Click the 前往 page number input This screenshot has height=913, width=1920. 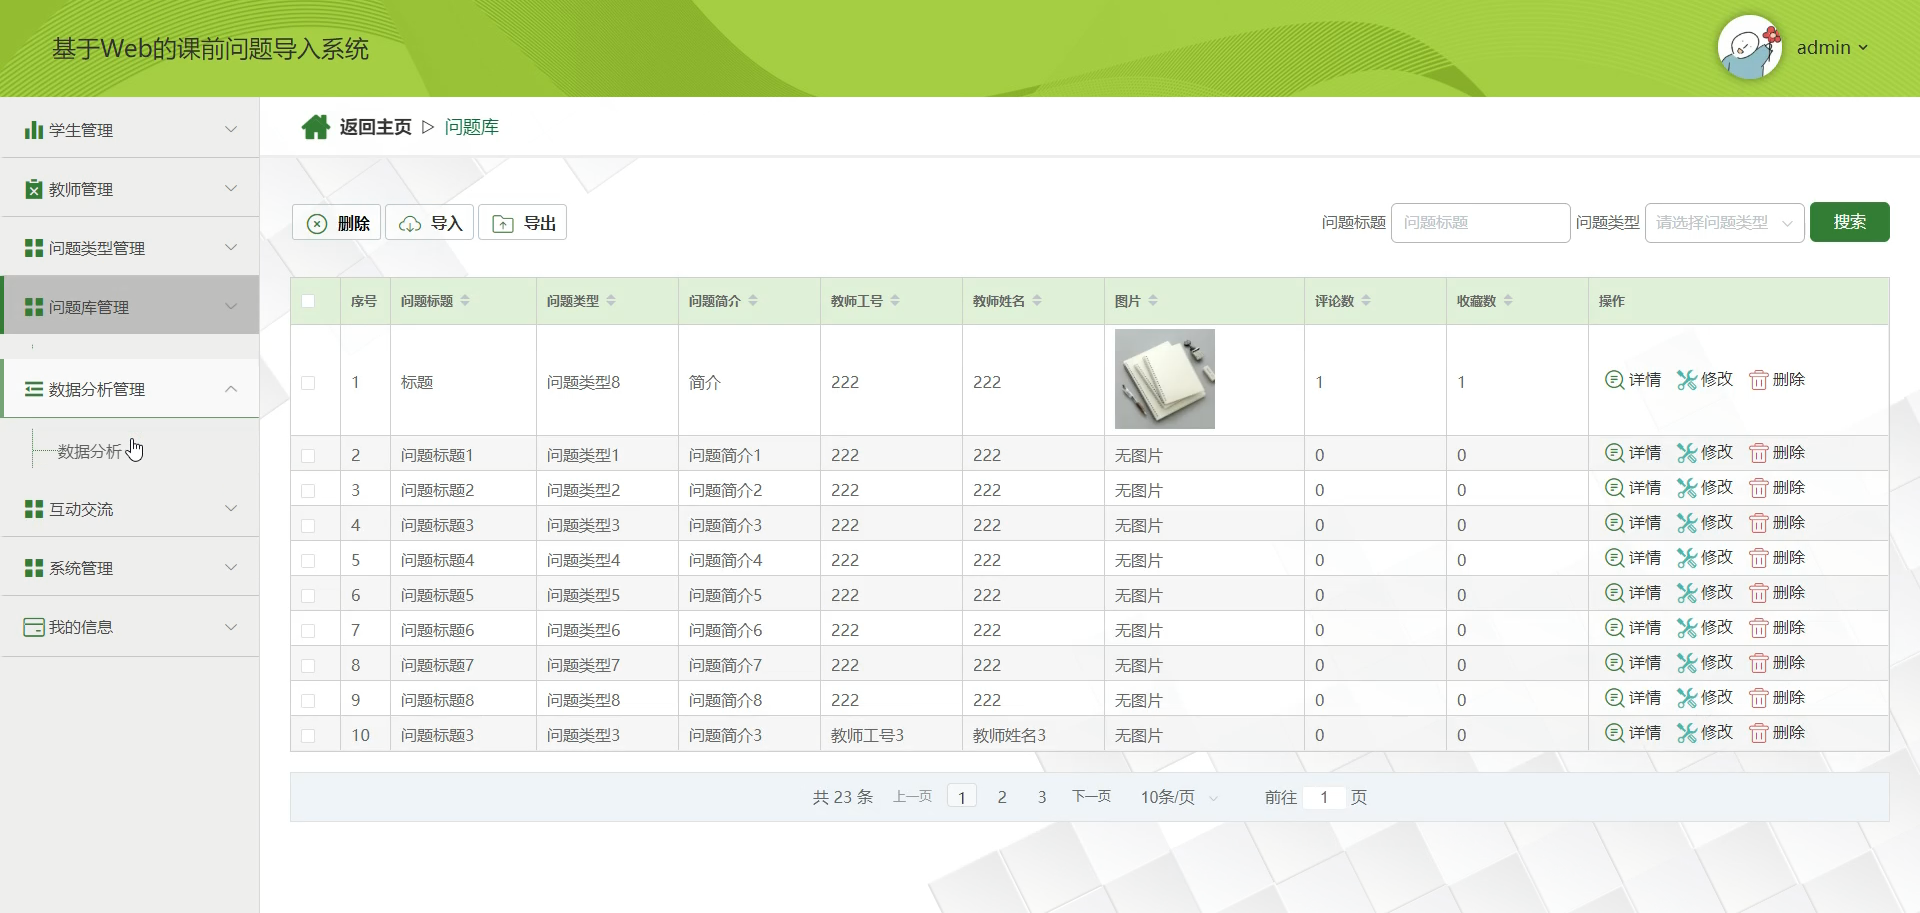coord(1324,797)
